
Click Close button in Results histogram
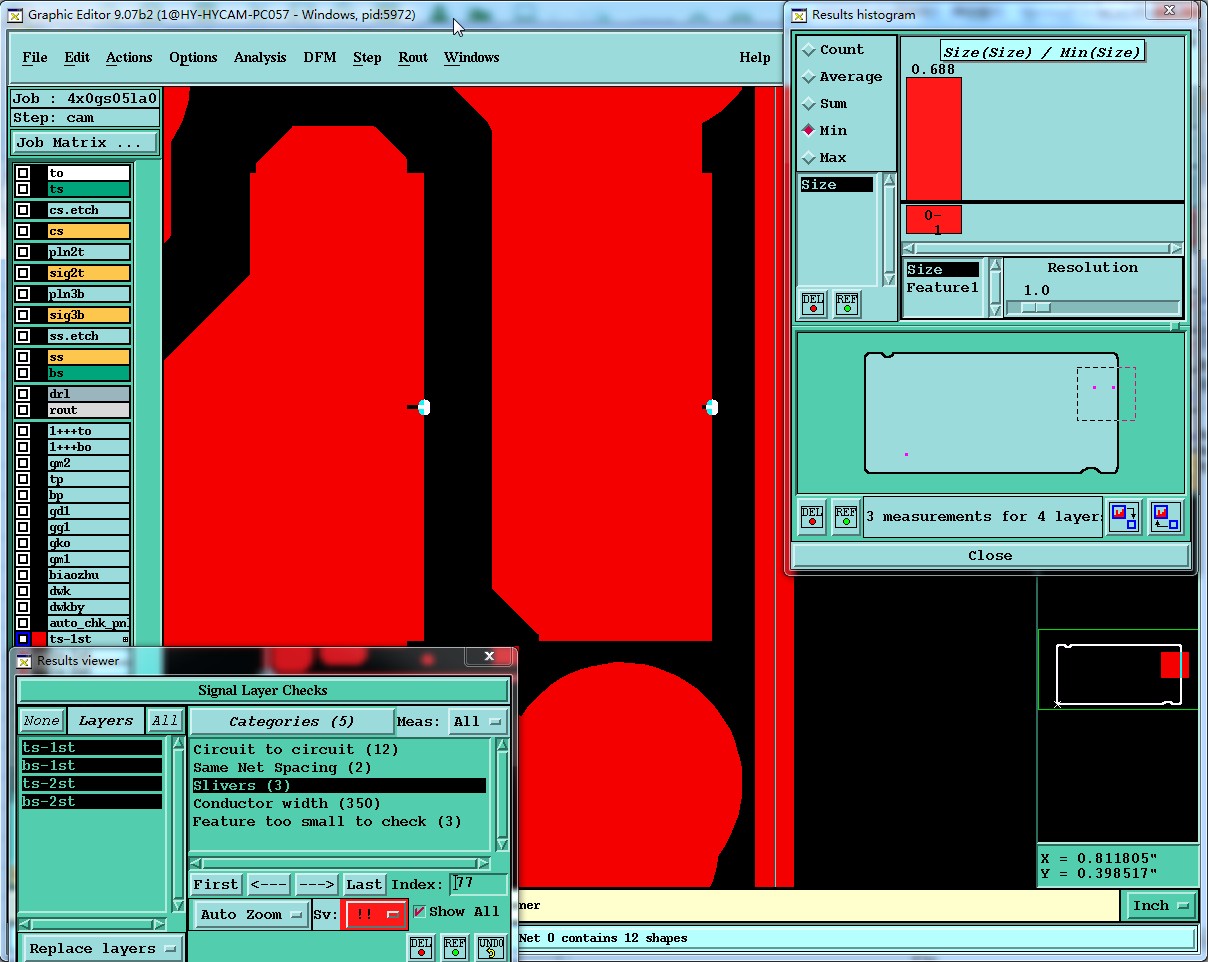[x=990, y=555]
